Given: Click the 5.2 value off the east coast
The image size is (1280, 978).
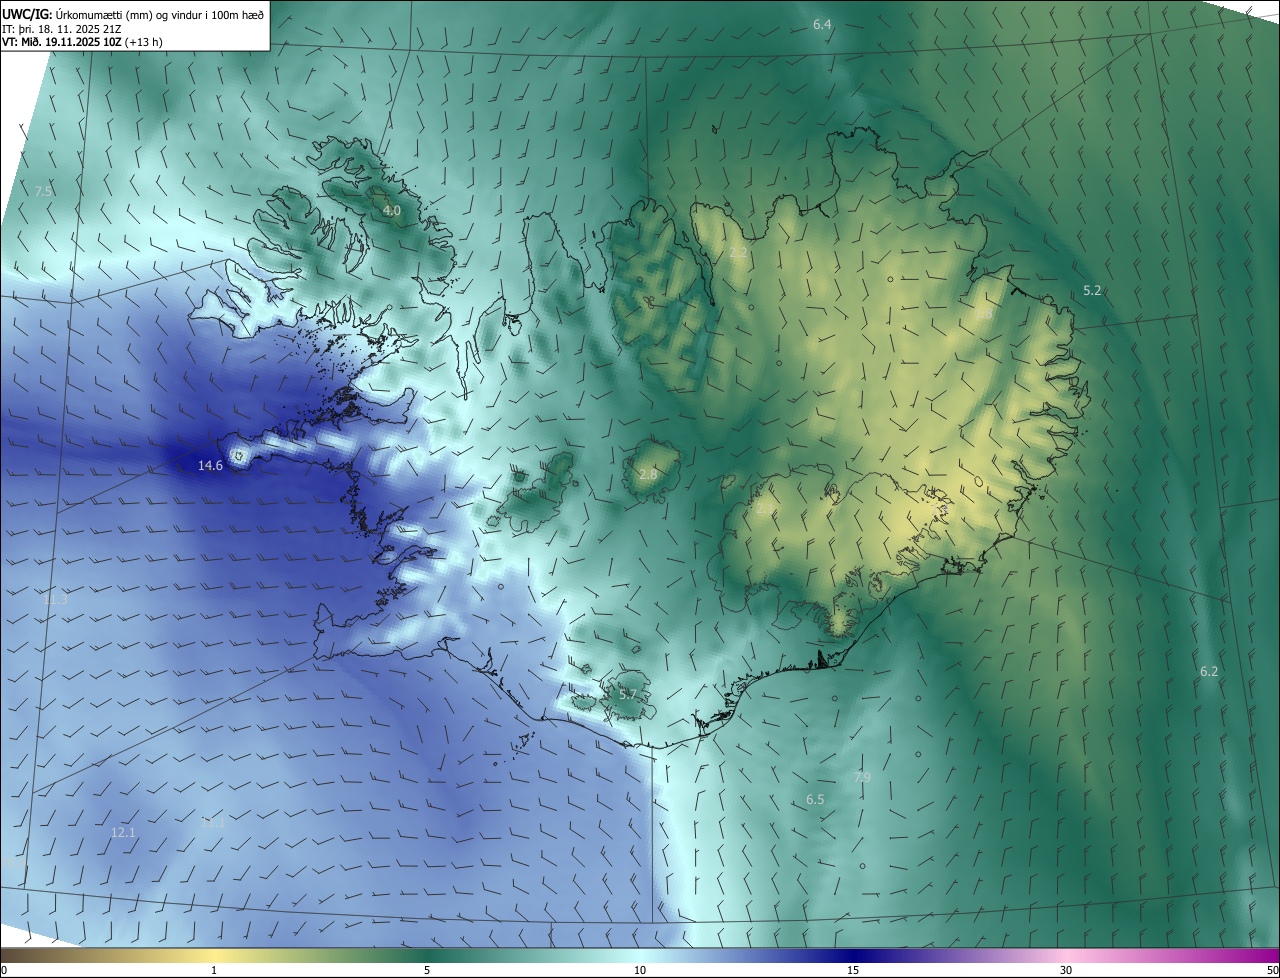Looking at the screenshot, I should [x=1092, y=291].
